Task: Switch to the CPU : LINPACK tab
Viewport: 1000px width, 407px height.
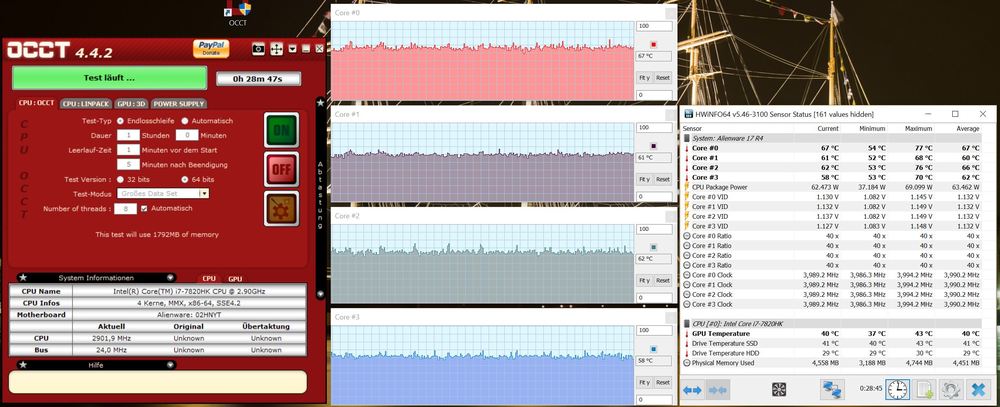Action: (85, 103)
